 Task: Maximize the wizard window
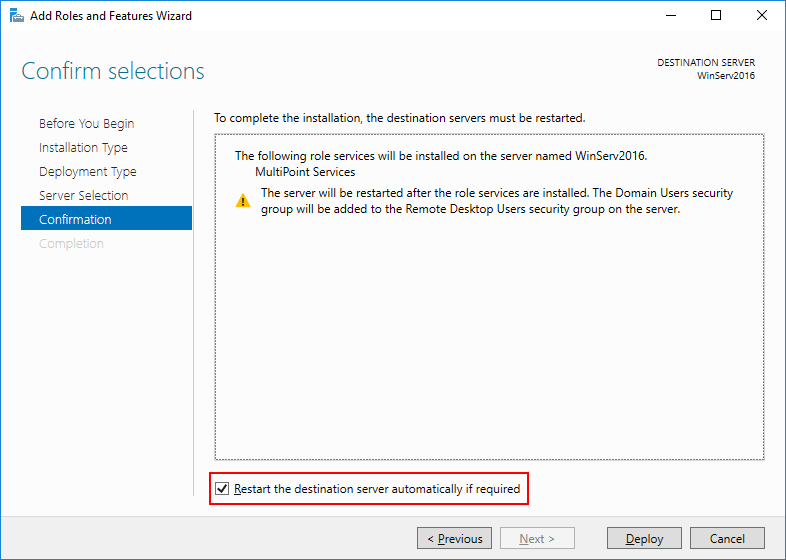pyautogui.click(x=716, y=16)
